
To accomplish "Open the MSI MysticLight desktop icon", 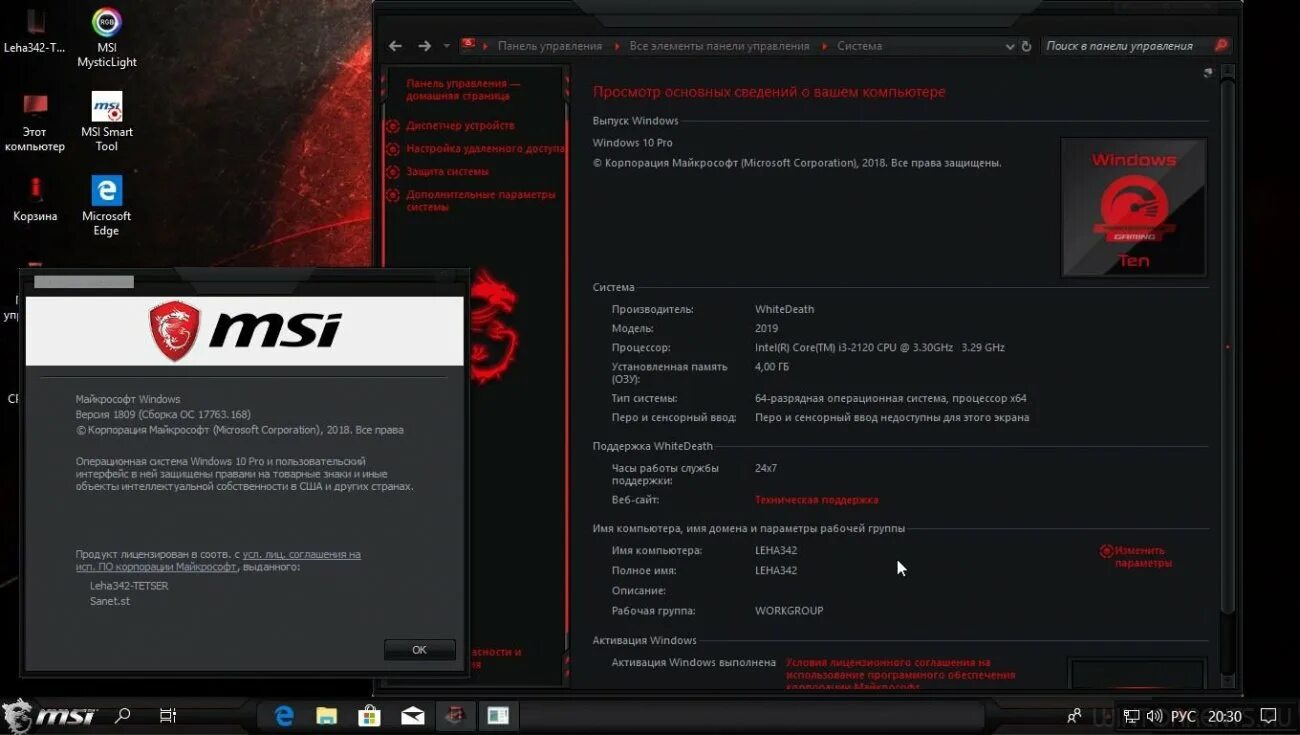I will pyautogui.click(x=107, y=38).
